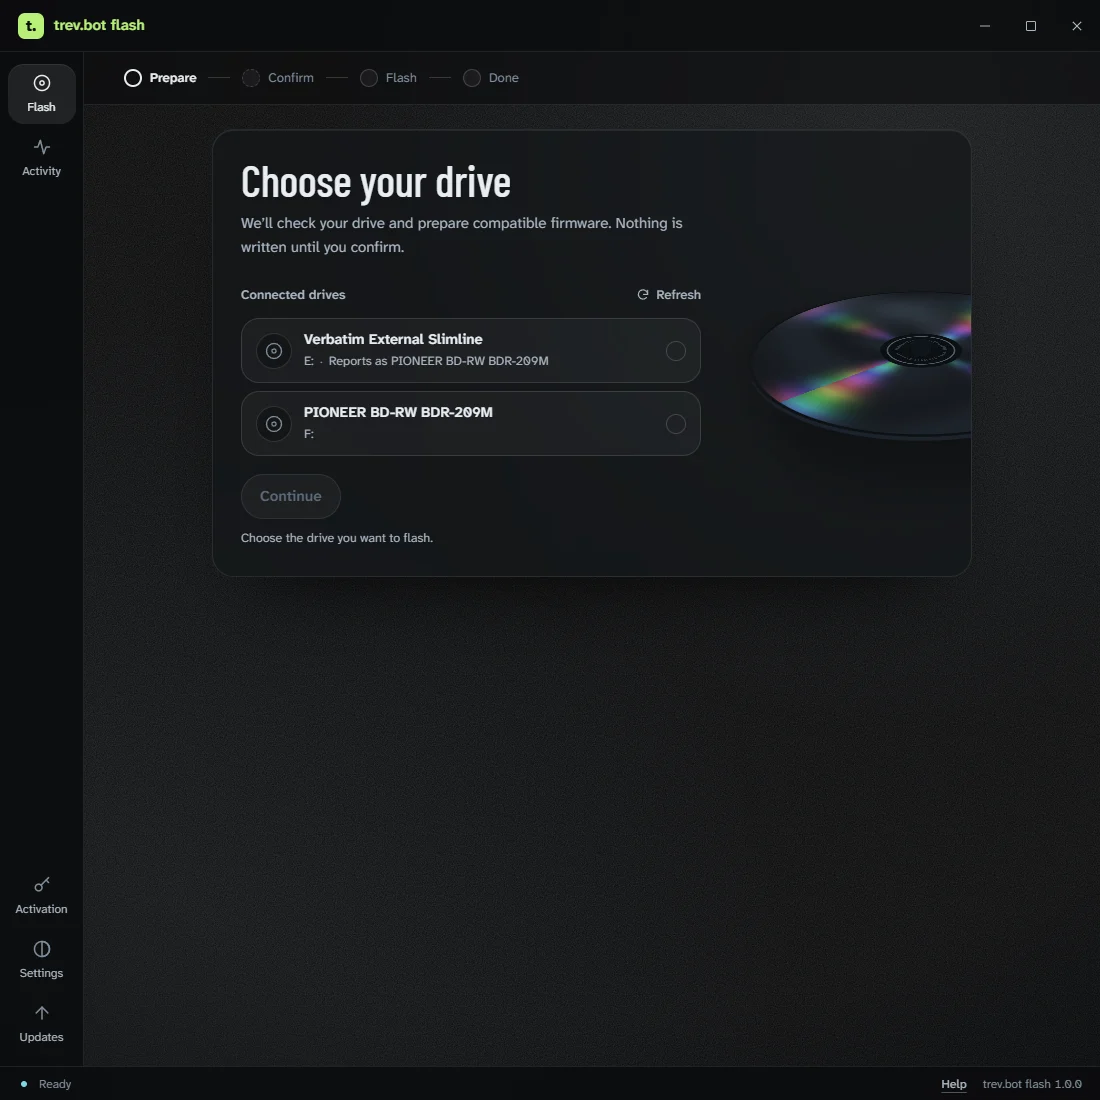Click the disc icon for Verbatim External Slimline
The width and height of the screenshot is (1100, 1100).
point(274,351)
